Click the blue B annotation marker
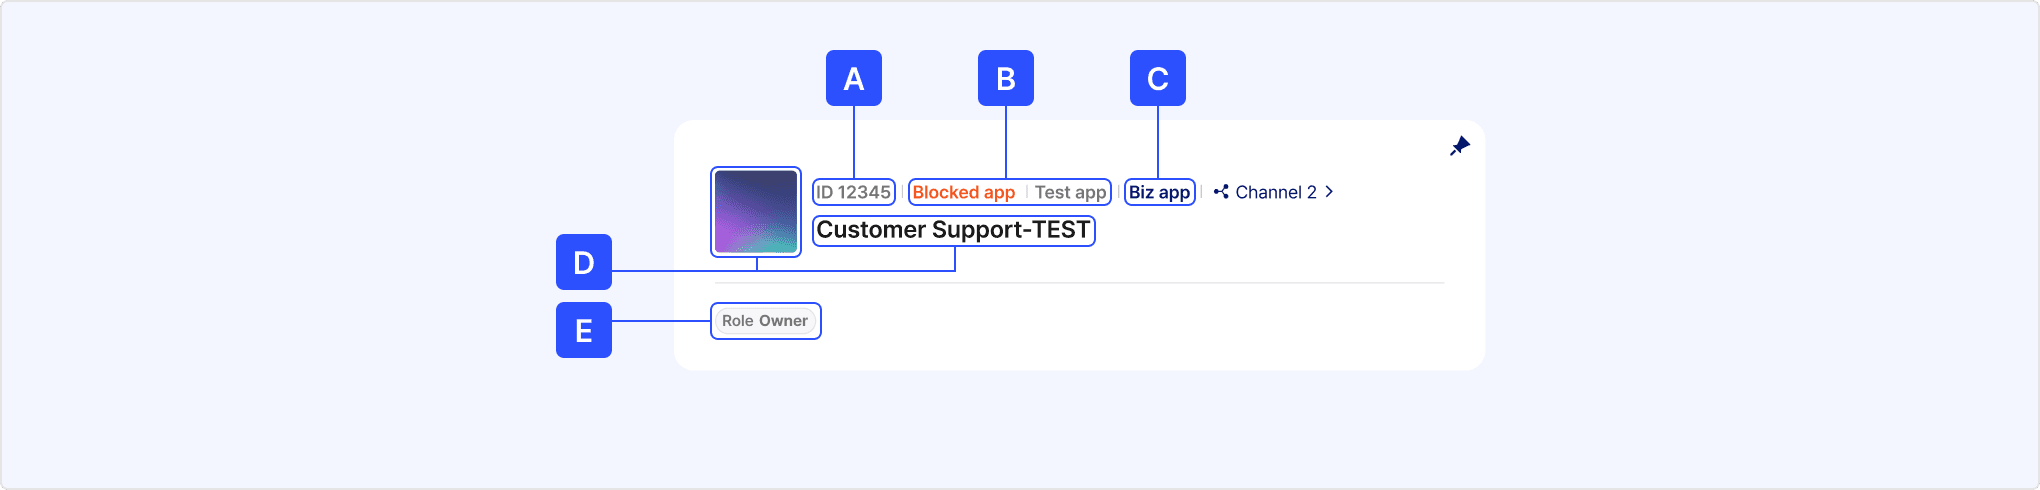Image resolution: width=2040 pixels, height=490 pixels. pos(1006,78)
